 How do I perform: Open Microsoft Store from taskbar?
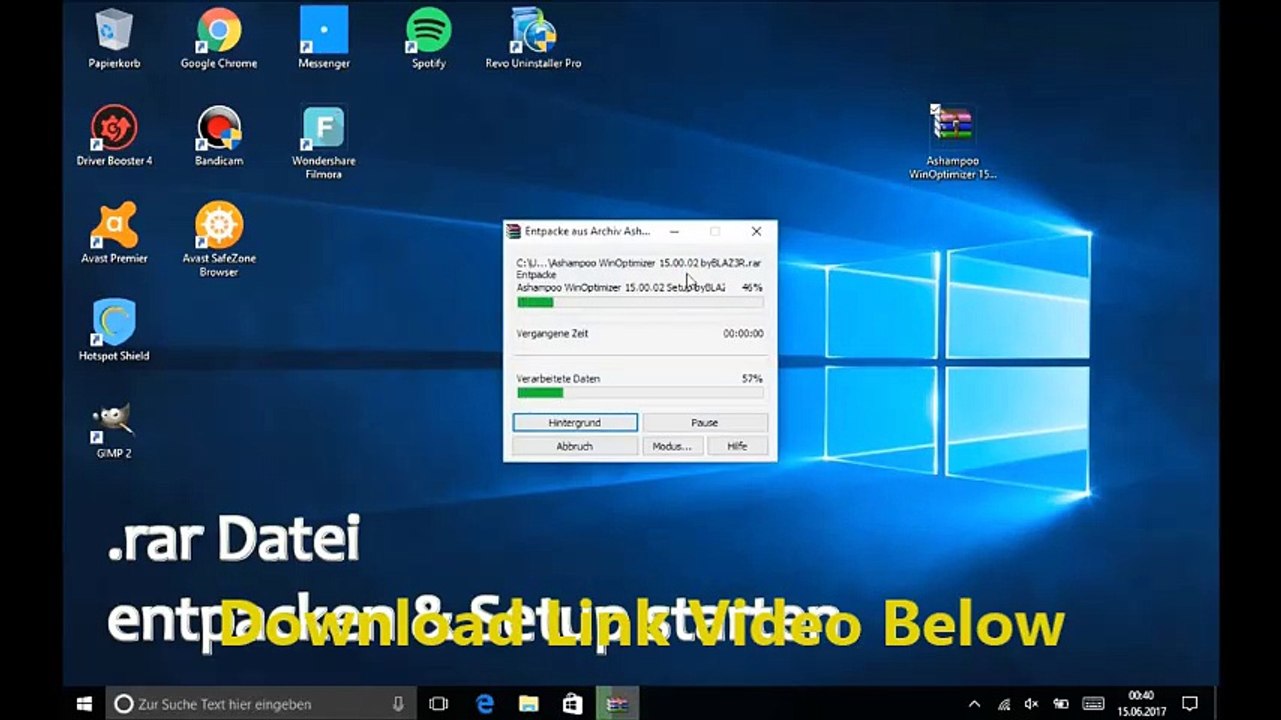pos(573,704)
